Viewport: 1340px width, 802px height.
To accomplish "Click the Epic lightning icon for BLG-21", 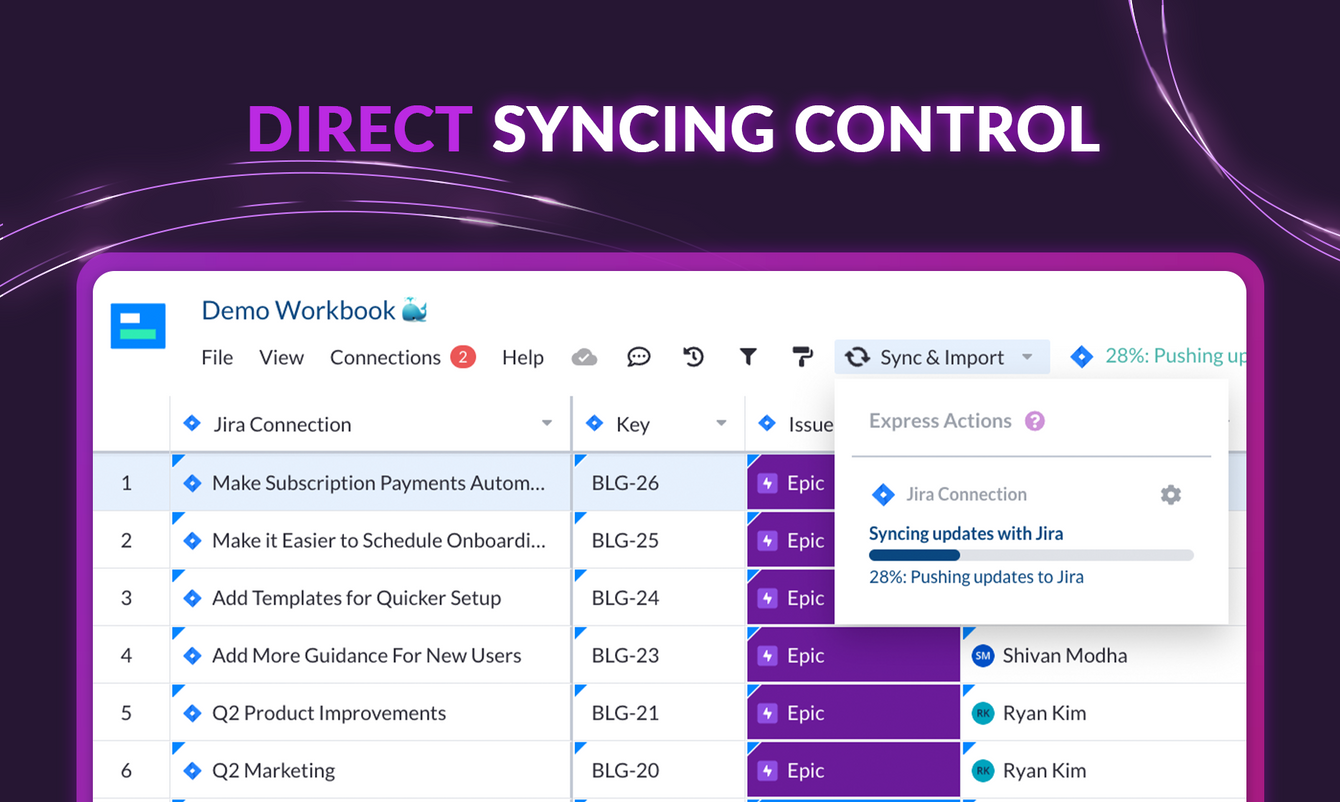I will click(x=767, y=713).
